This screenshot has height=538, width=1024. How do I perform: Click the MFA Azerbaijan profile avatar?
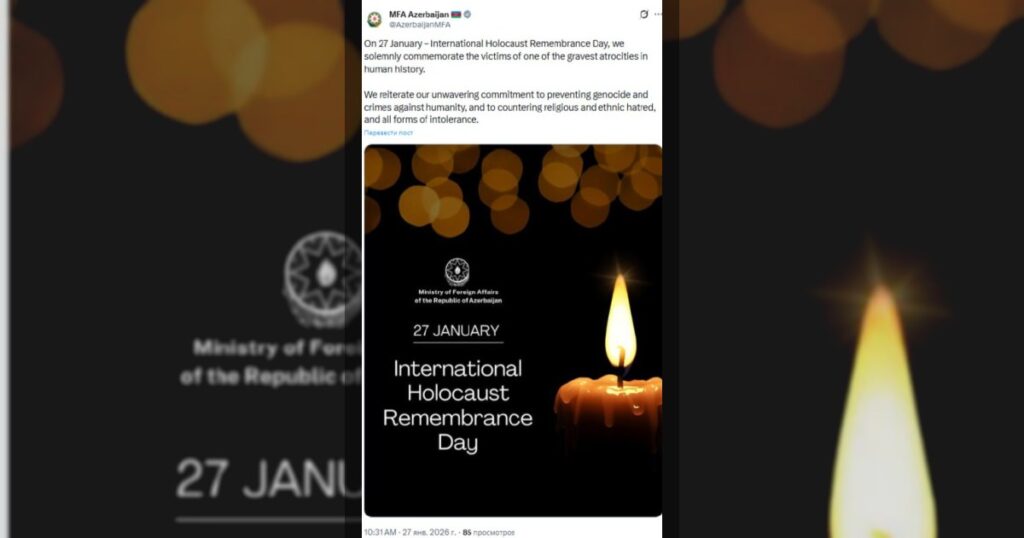[374, 19]
